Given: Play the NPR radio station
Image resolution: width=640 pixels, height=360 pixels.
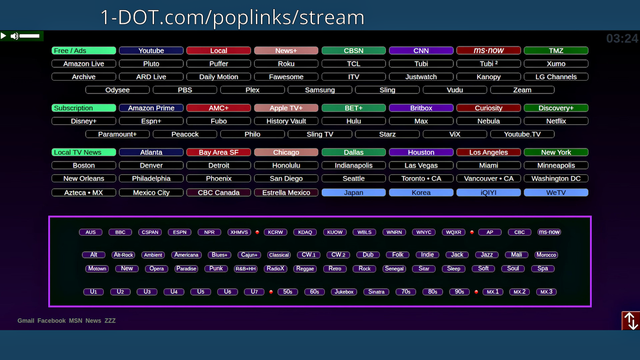Looking at the screenshot, I should coord(209,232).
